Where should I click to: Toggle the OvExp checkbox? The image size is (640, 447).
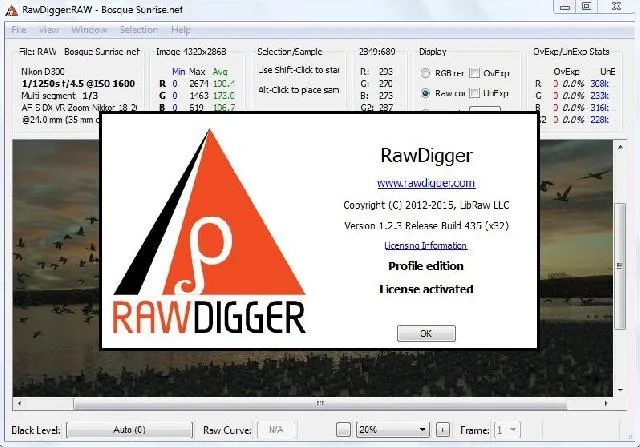click(474, 73)
